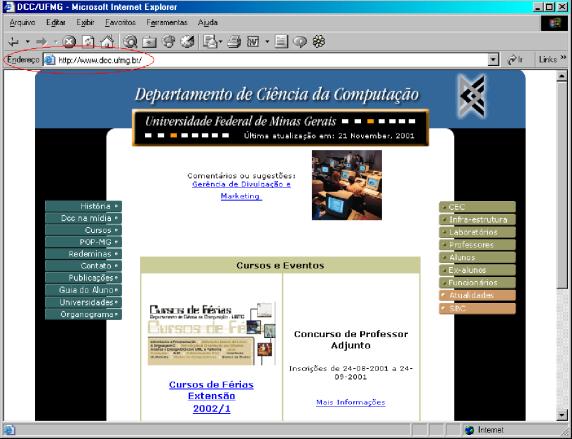Click the flower-shaped toolbar icon
The width and height of the screenshot is (572, 439).
click(319, 42)
